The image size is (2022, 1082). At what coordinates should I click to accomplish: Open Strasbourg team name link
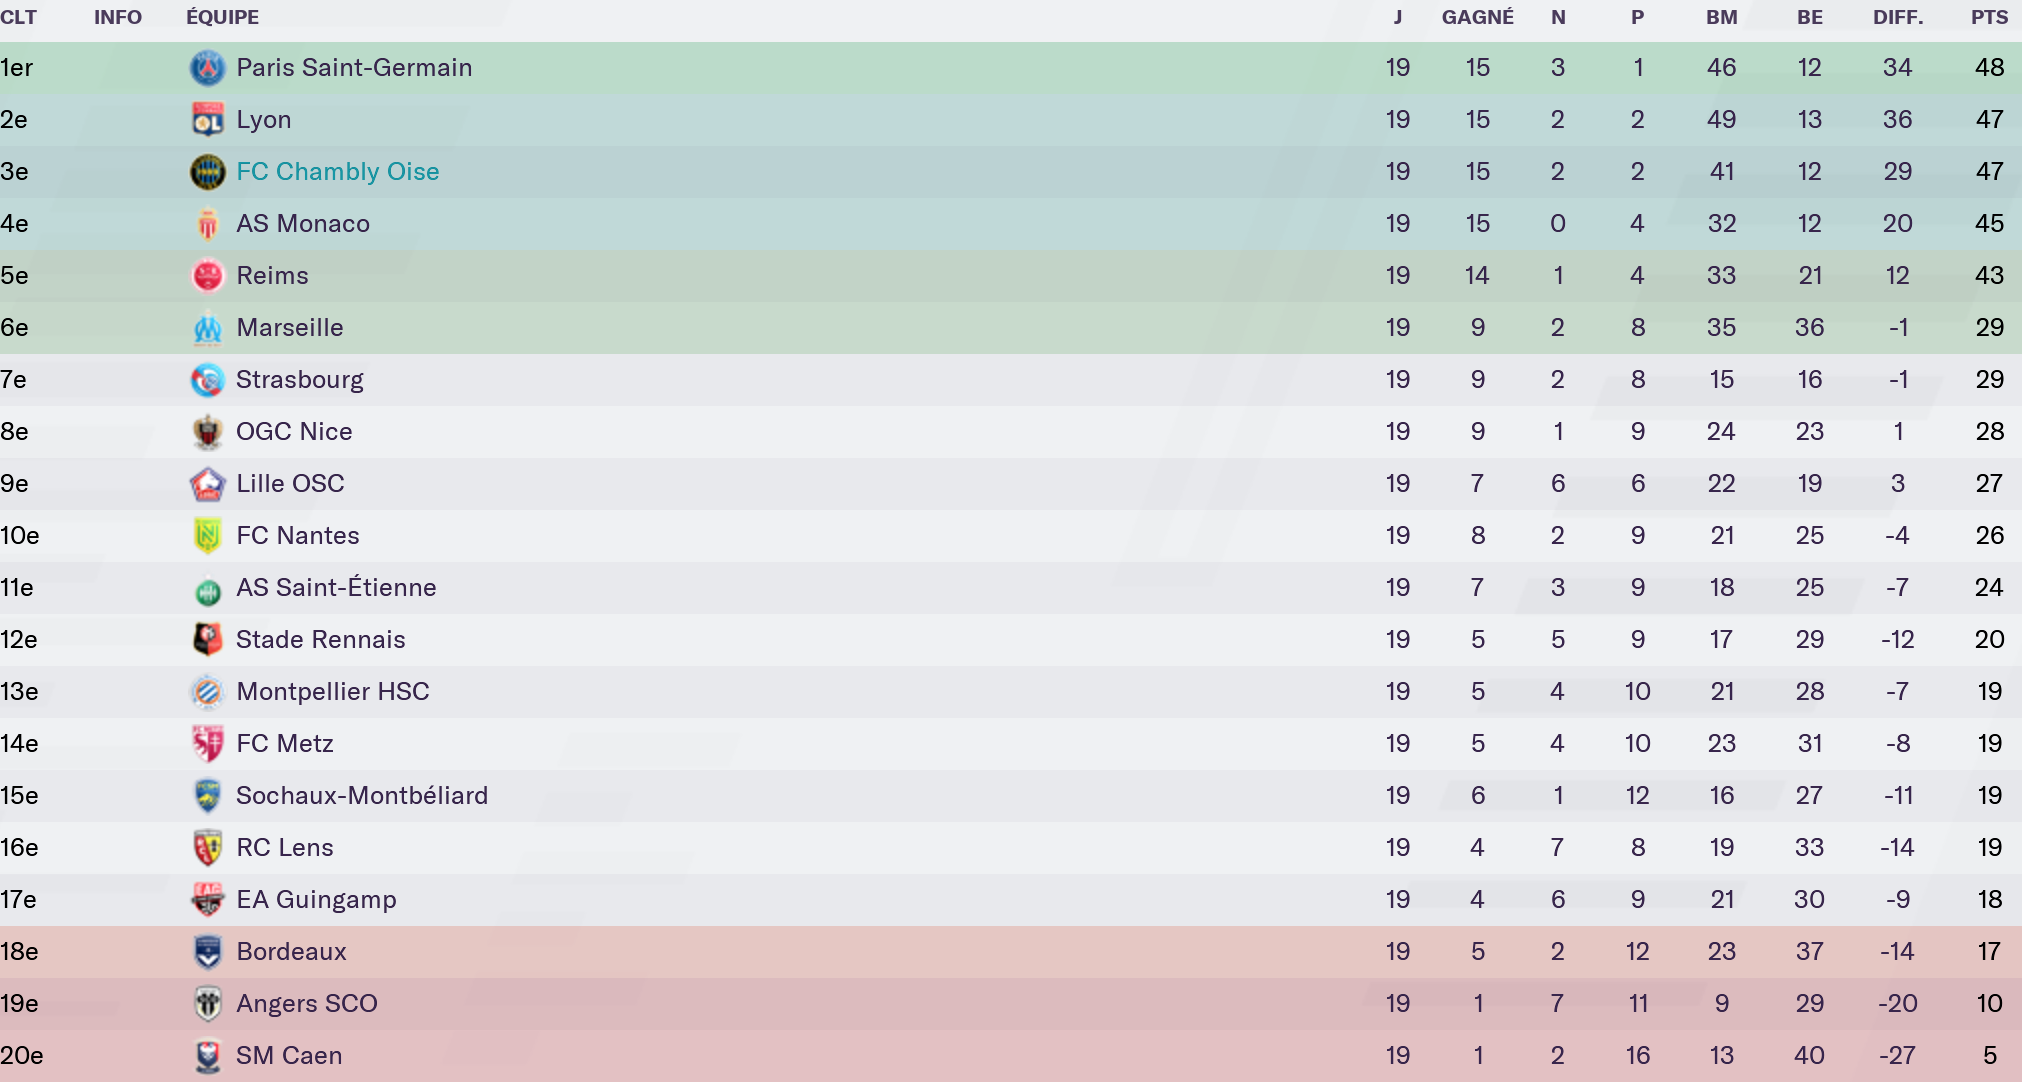[x=299, y=380]
